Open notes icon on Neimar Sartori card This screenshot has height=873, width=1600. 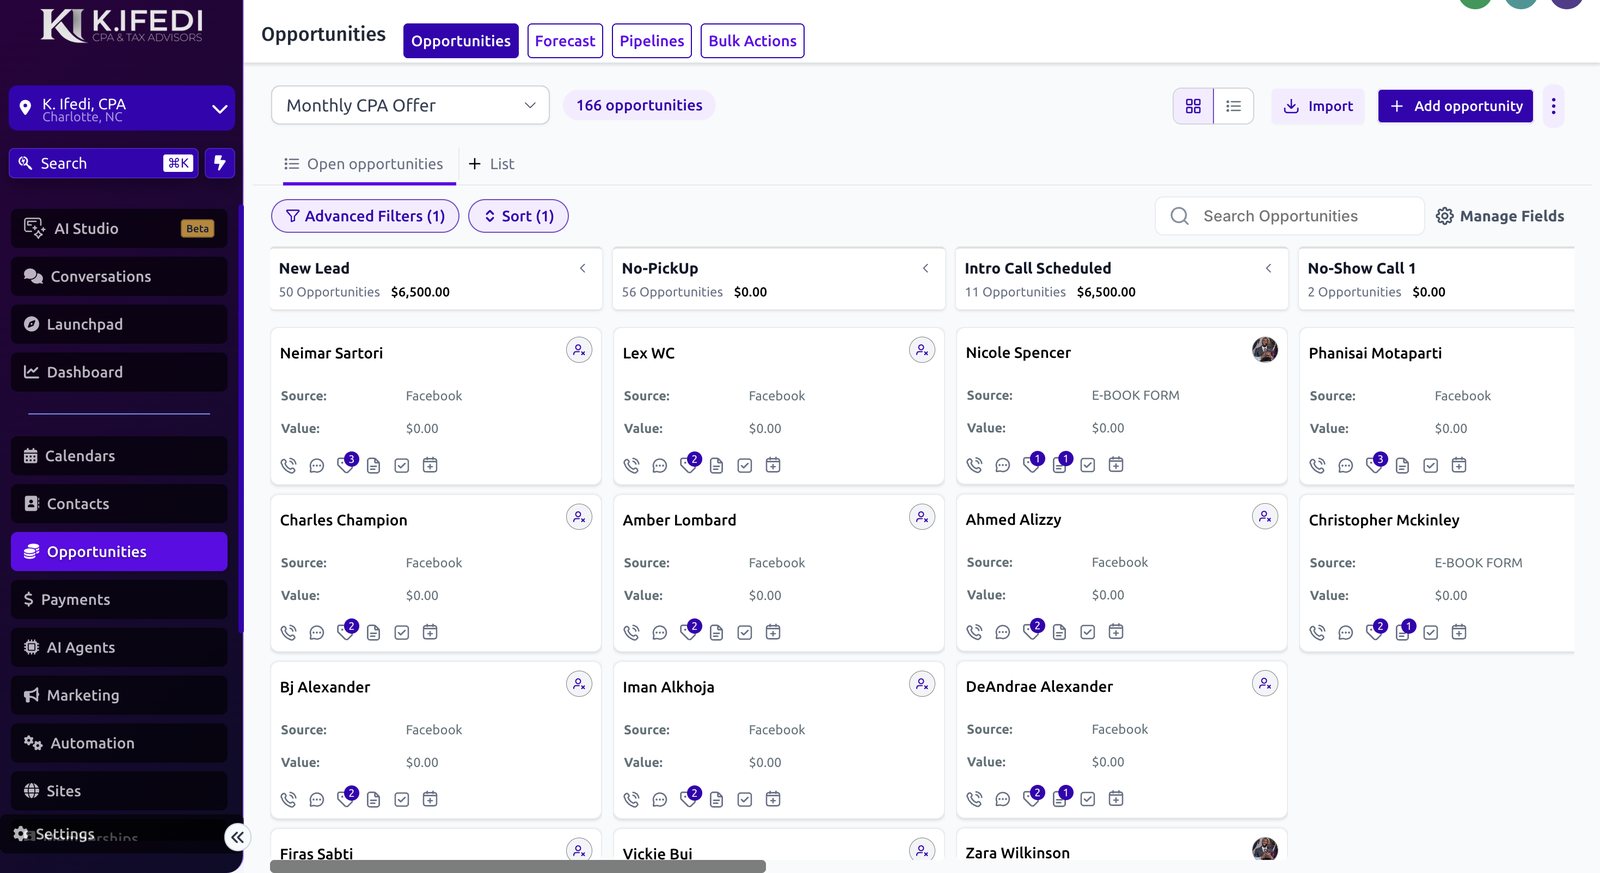tap(374, 465)
